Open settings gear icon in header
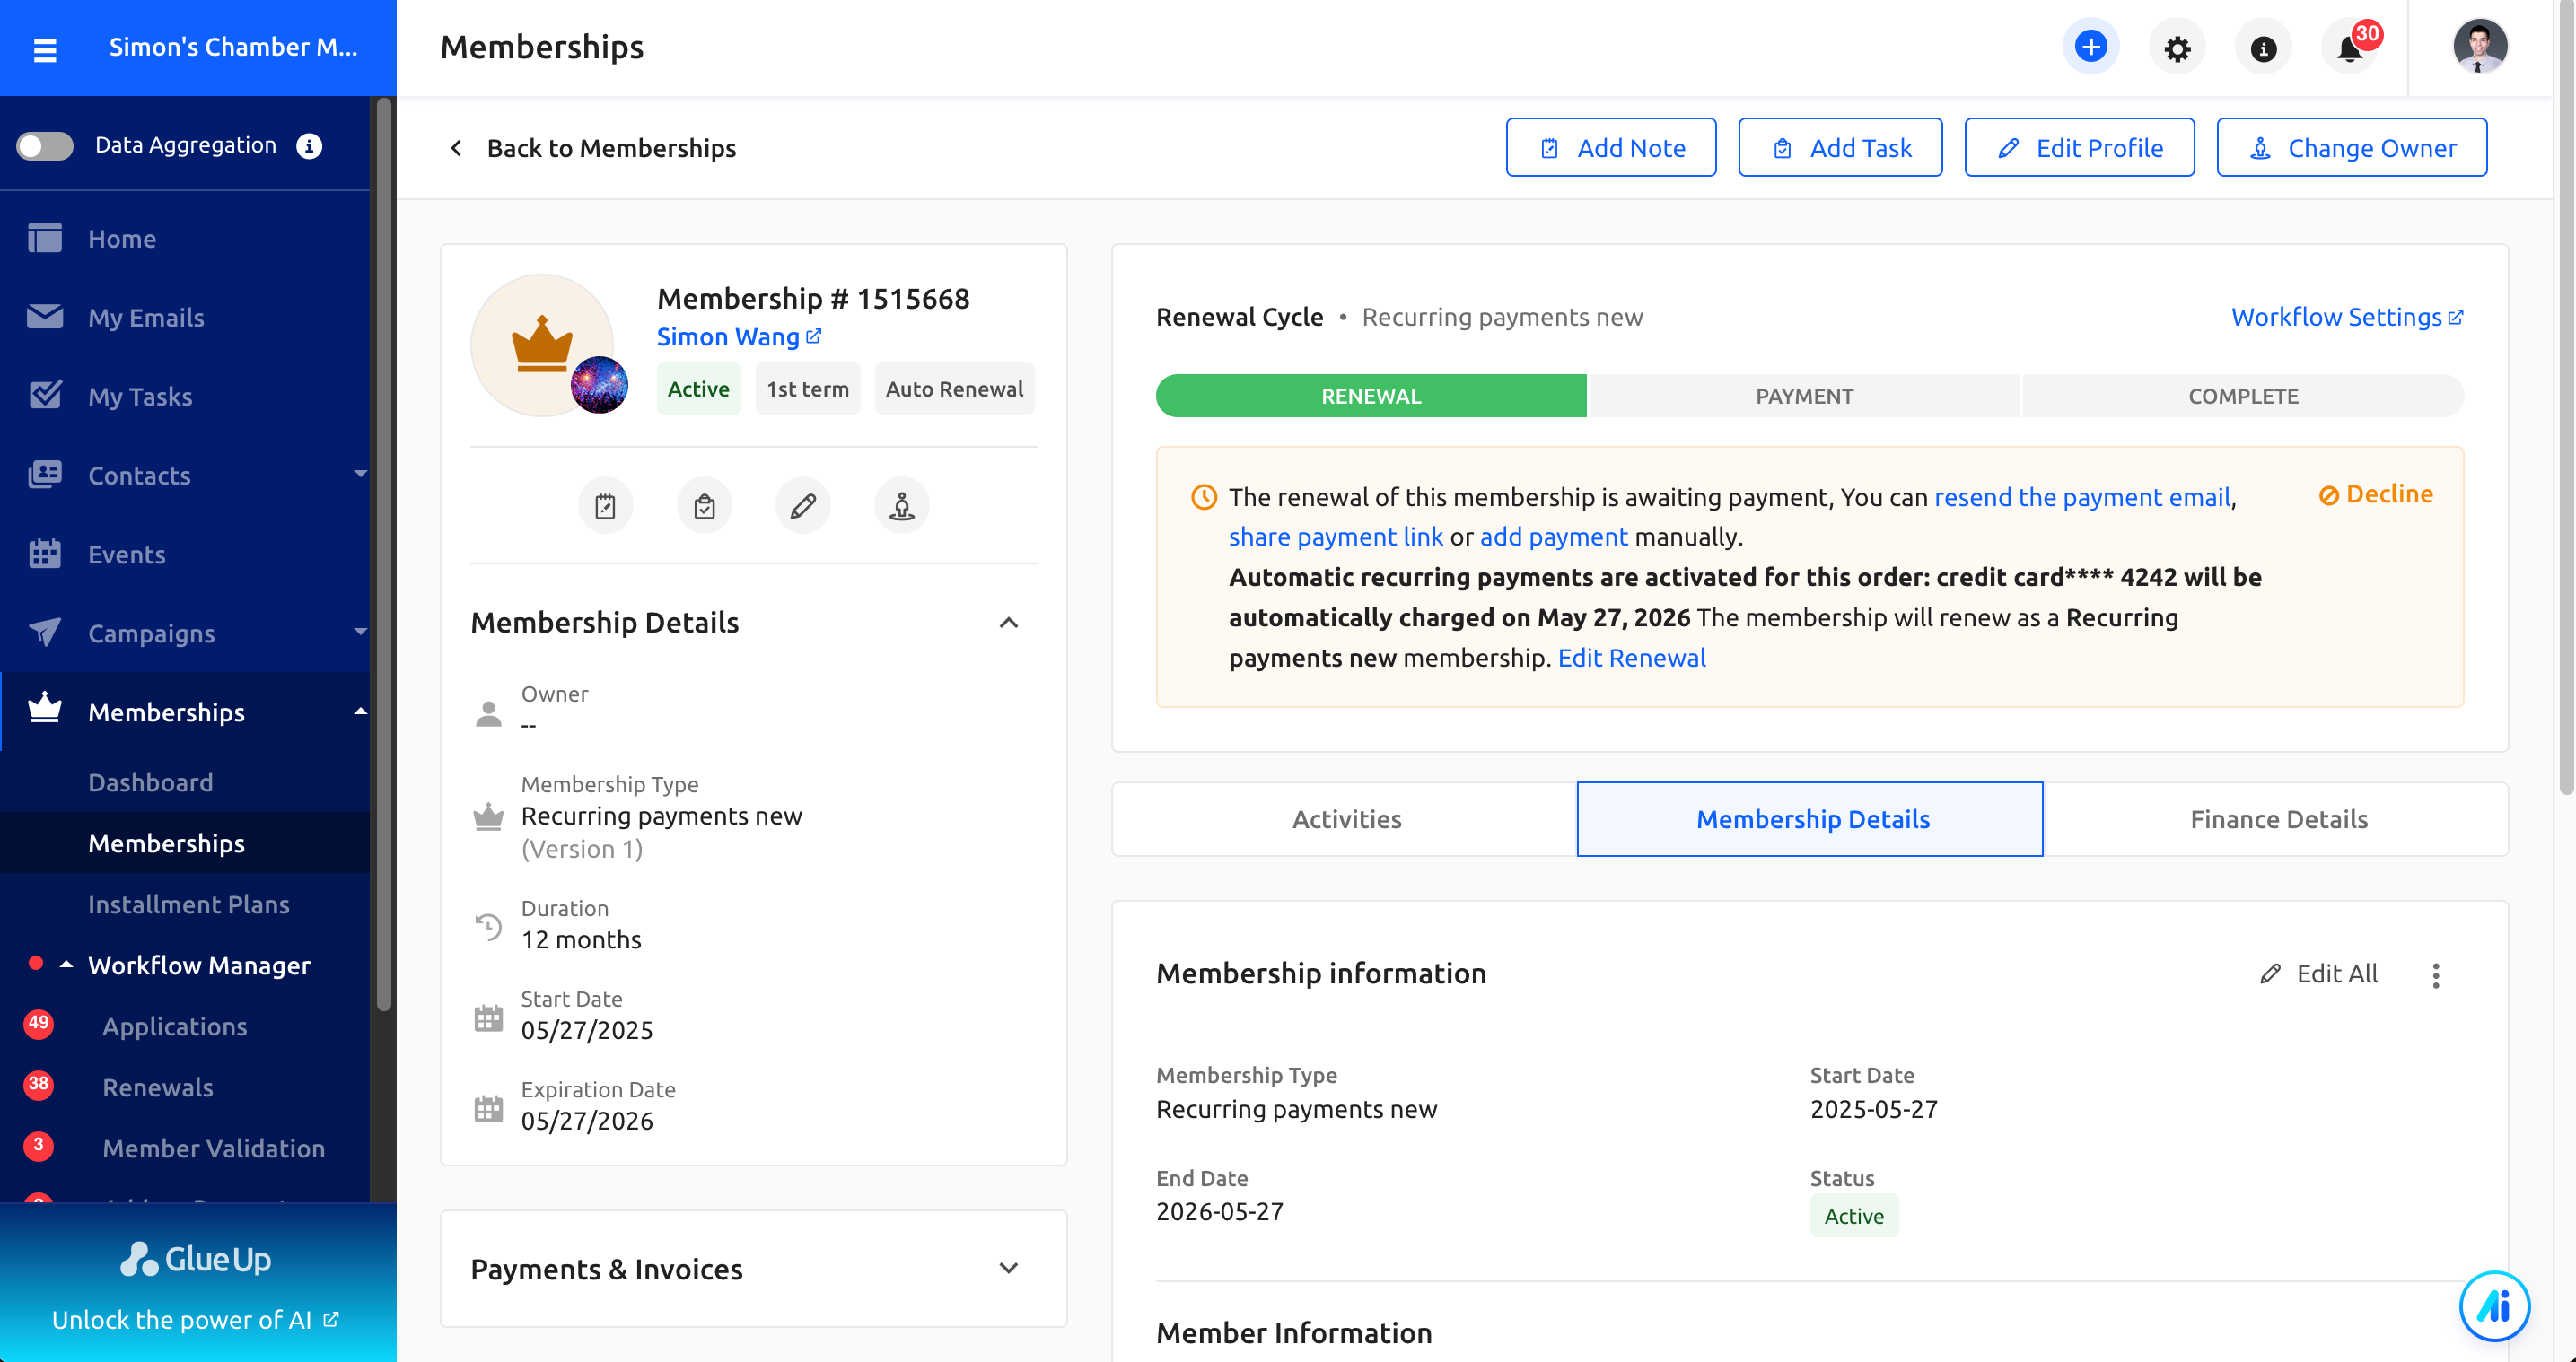Viewport: 2576px width, 1362px height. click(x=2177, y=49)
